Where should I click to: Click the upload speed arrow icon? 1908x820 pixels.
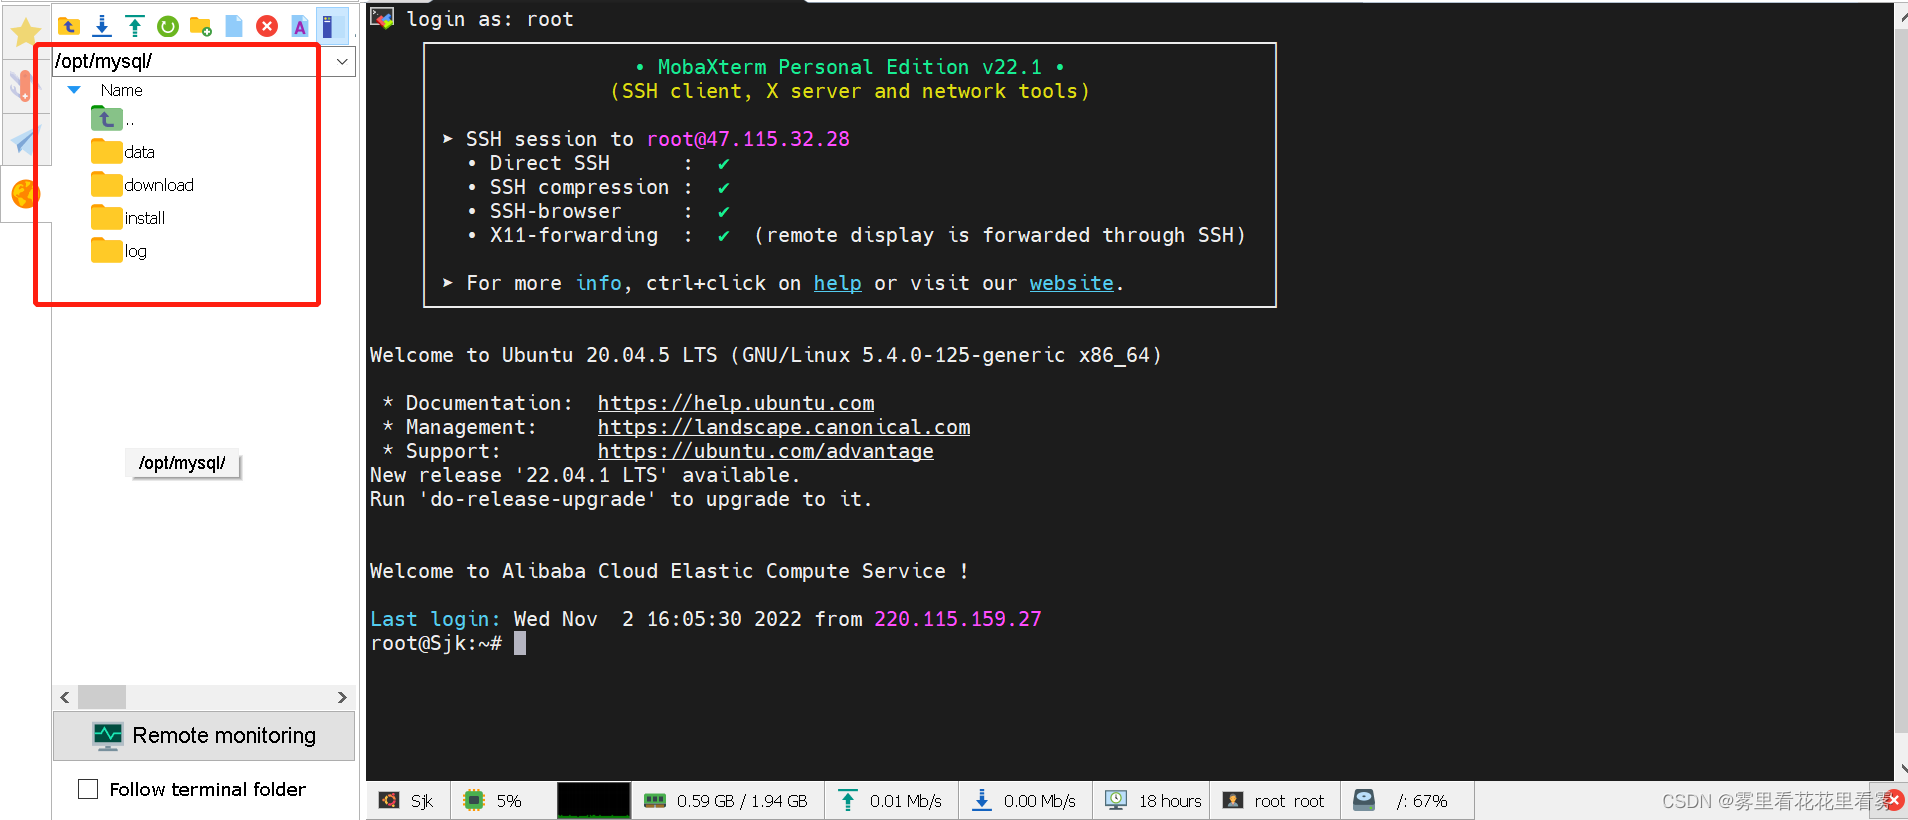pyautogui.click(x=848, y=801)
